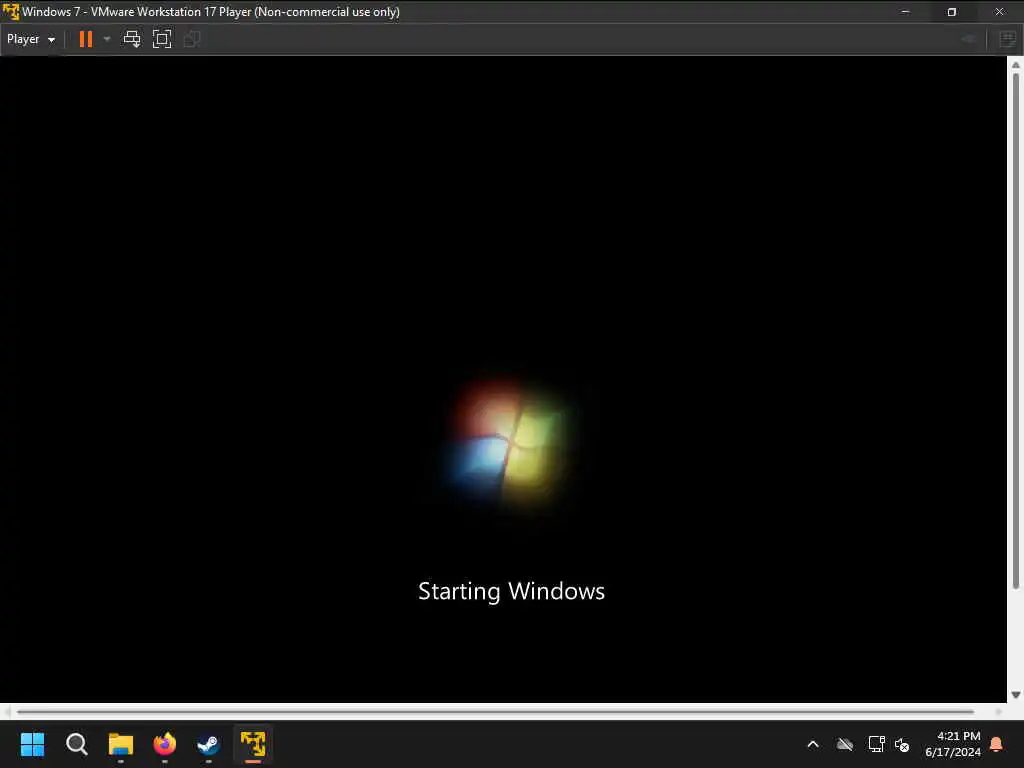1024x768 pixels.
Task: Click the VMware Player taskbar icon
Action: tap(253, 744)
